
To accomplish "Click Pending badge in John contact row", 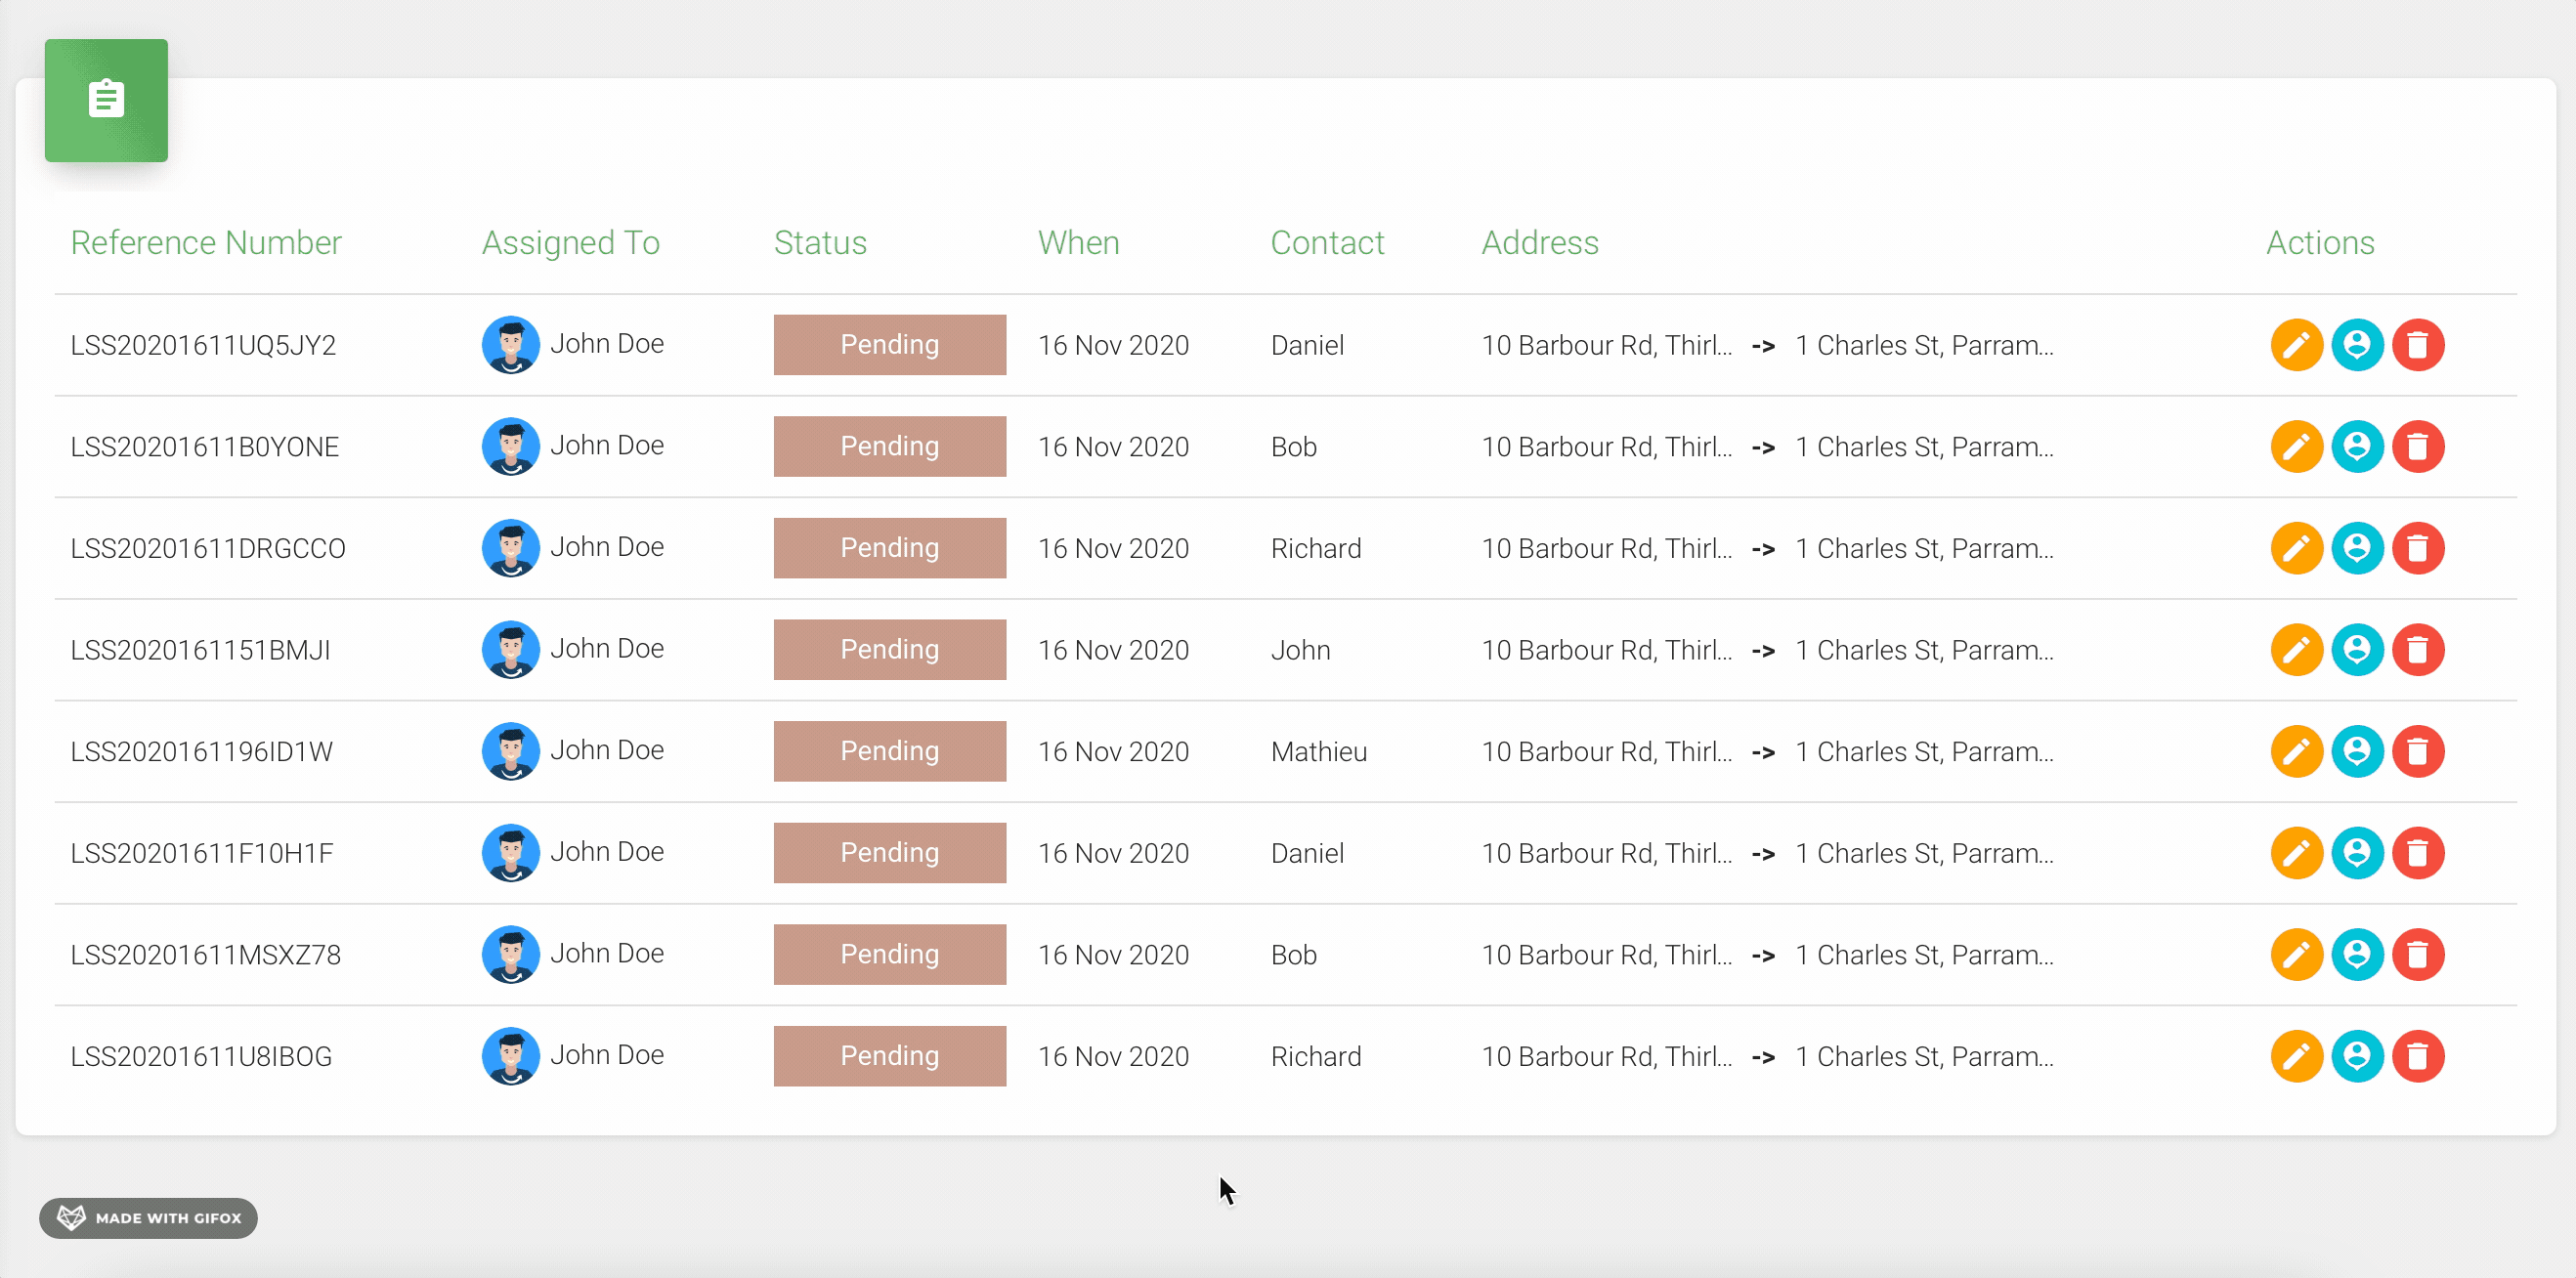I will pyautogui.click(x=890, y=650).
